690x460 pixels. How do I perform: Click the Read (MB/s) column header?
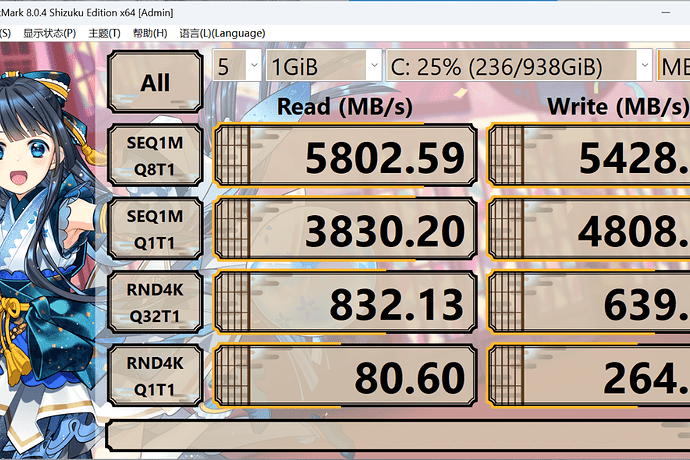[x=345, y=107]
